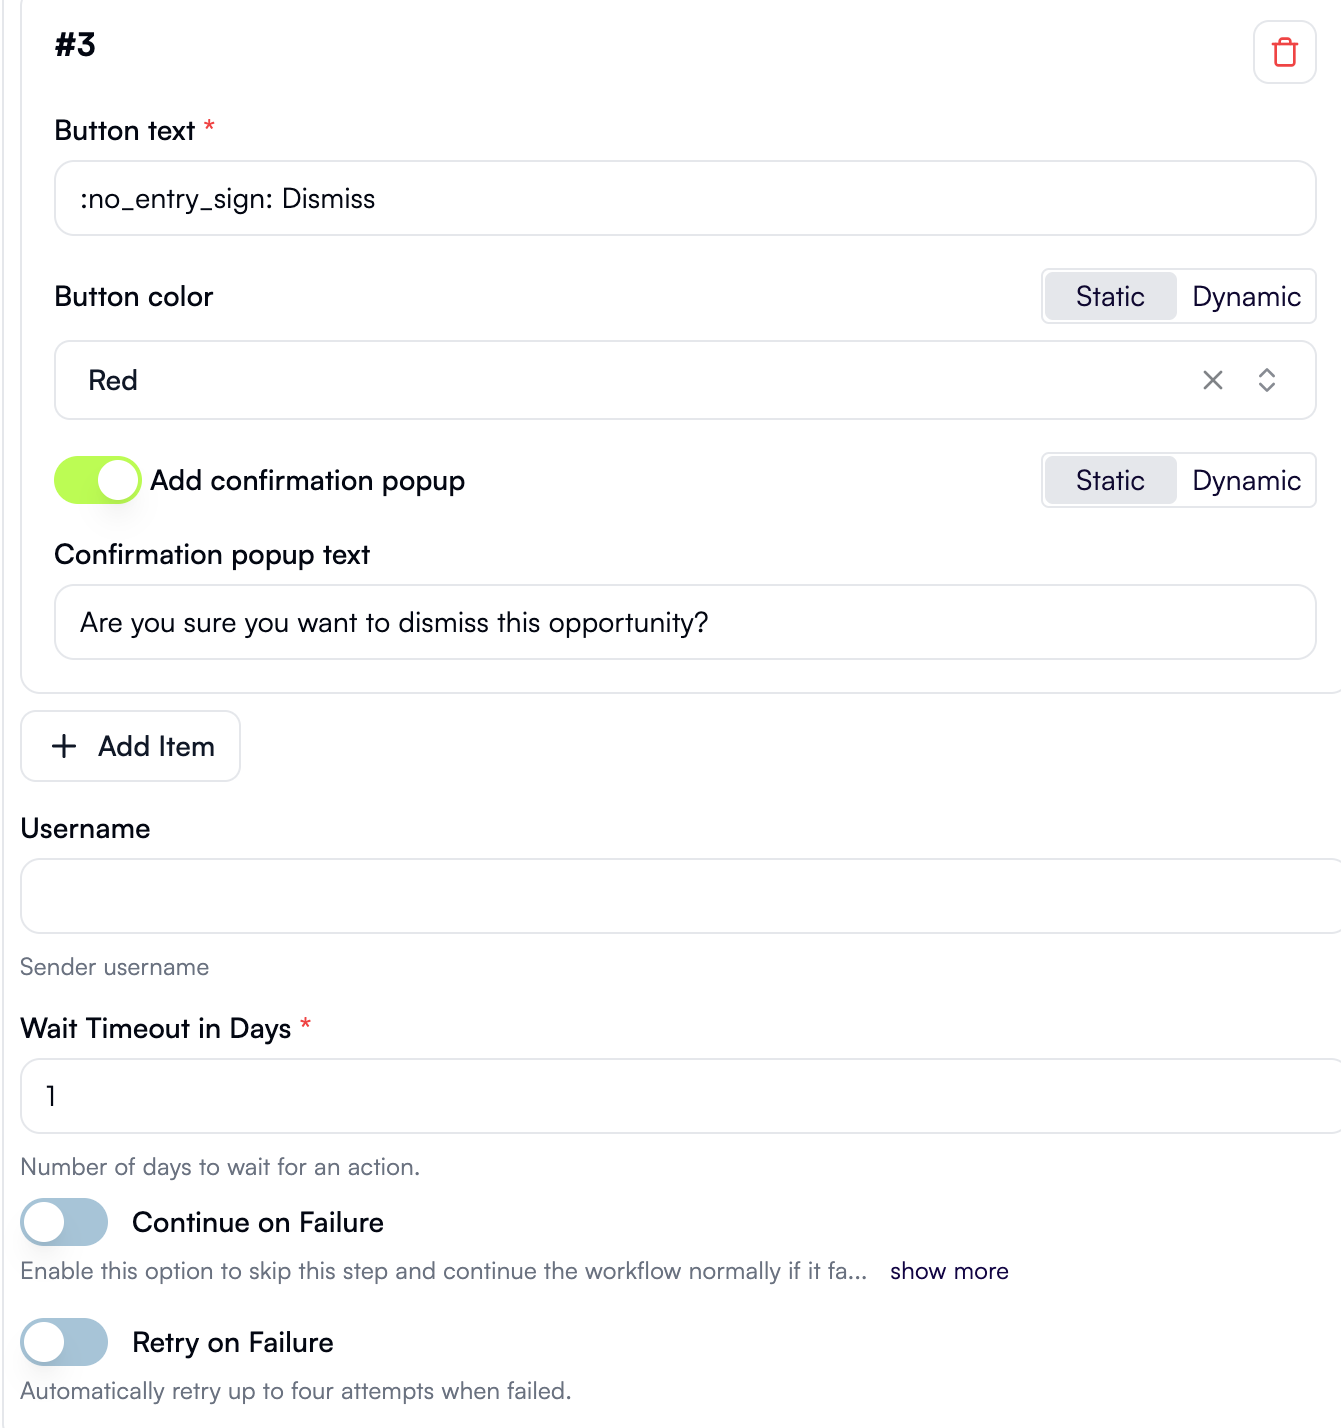
Task: Click the show more link
Action: (948, 1271)
